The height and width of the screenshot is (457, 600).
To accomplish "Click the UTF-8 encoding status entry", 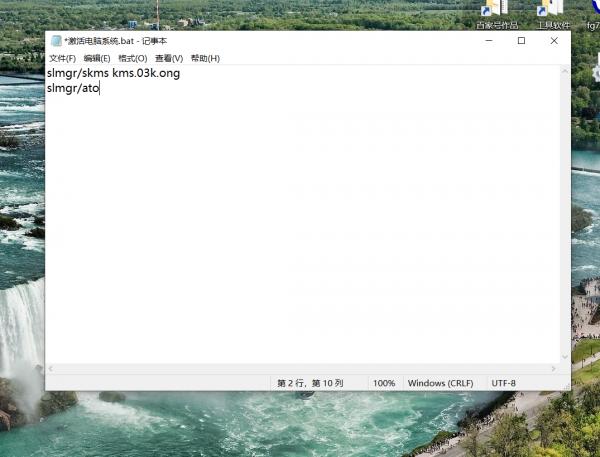I will pyautogui.click(x=504, y=383).
